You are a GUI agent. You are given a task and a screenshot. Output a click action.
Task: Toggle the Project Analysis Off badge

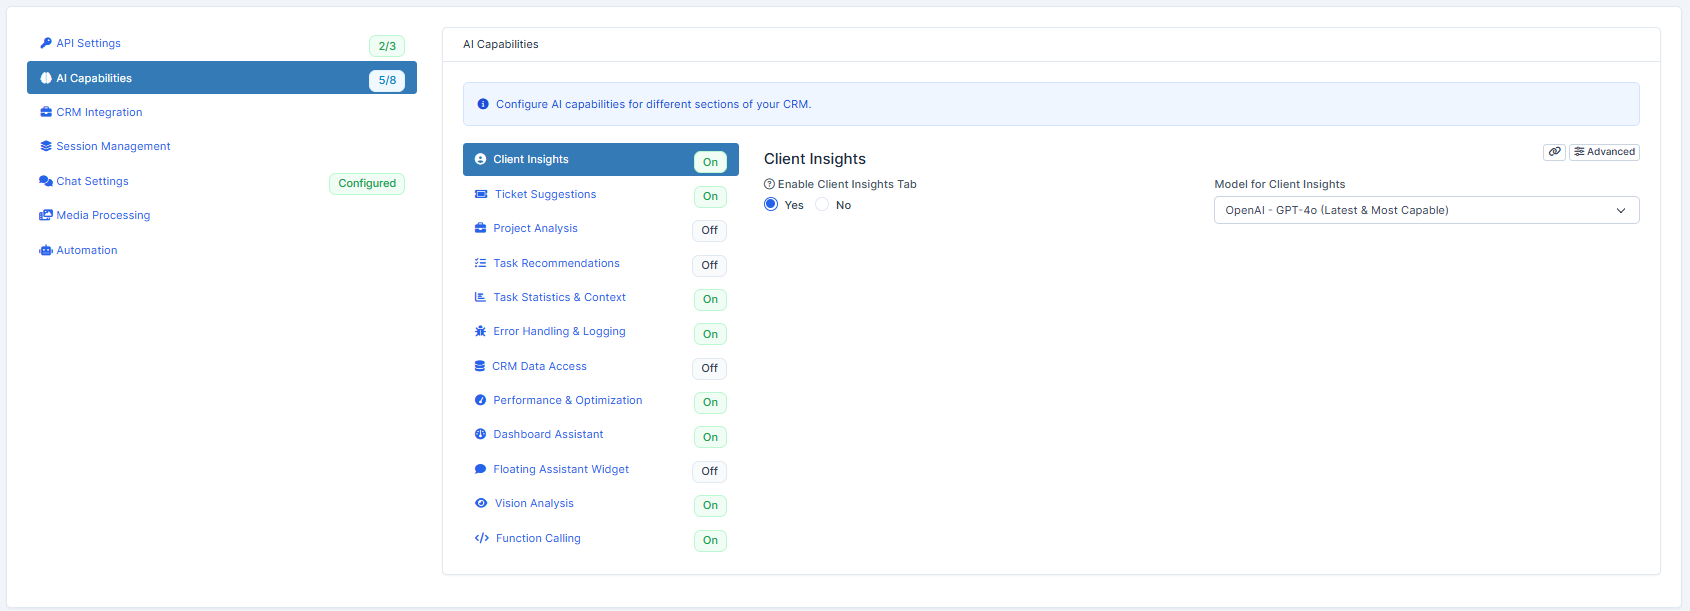pyautogui.click(x=709, y=230)
